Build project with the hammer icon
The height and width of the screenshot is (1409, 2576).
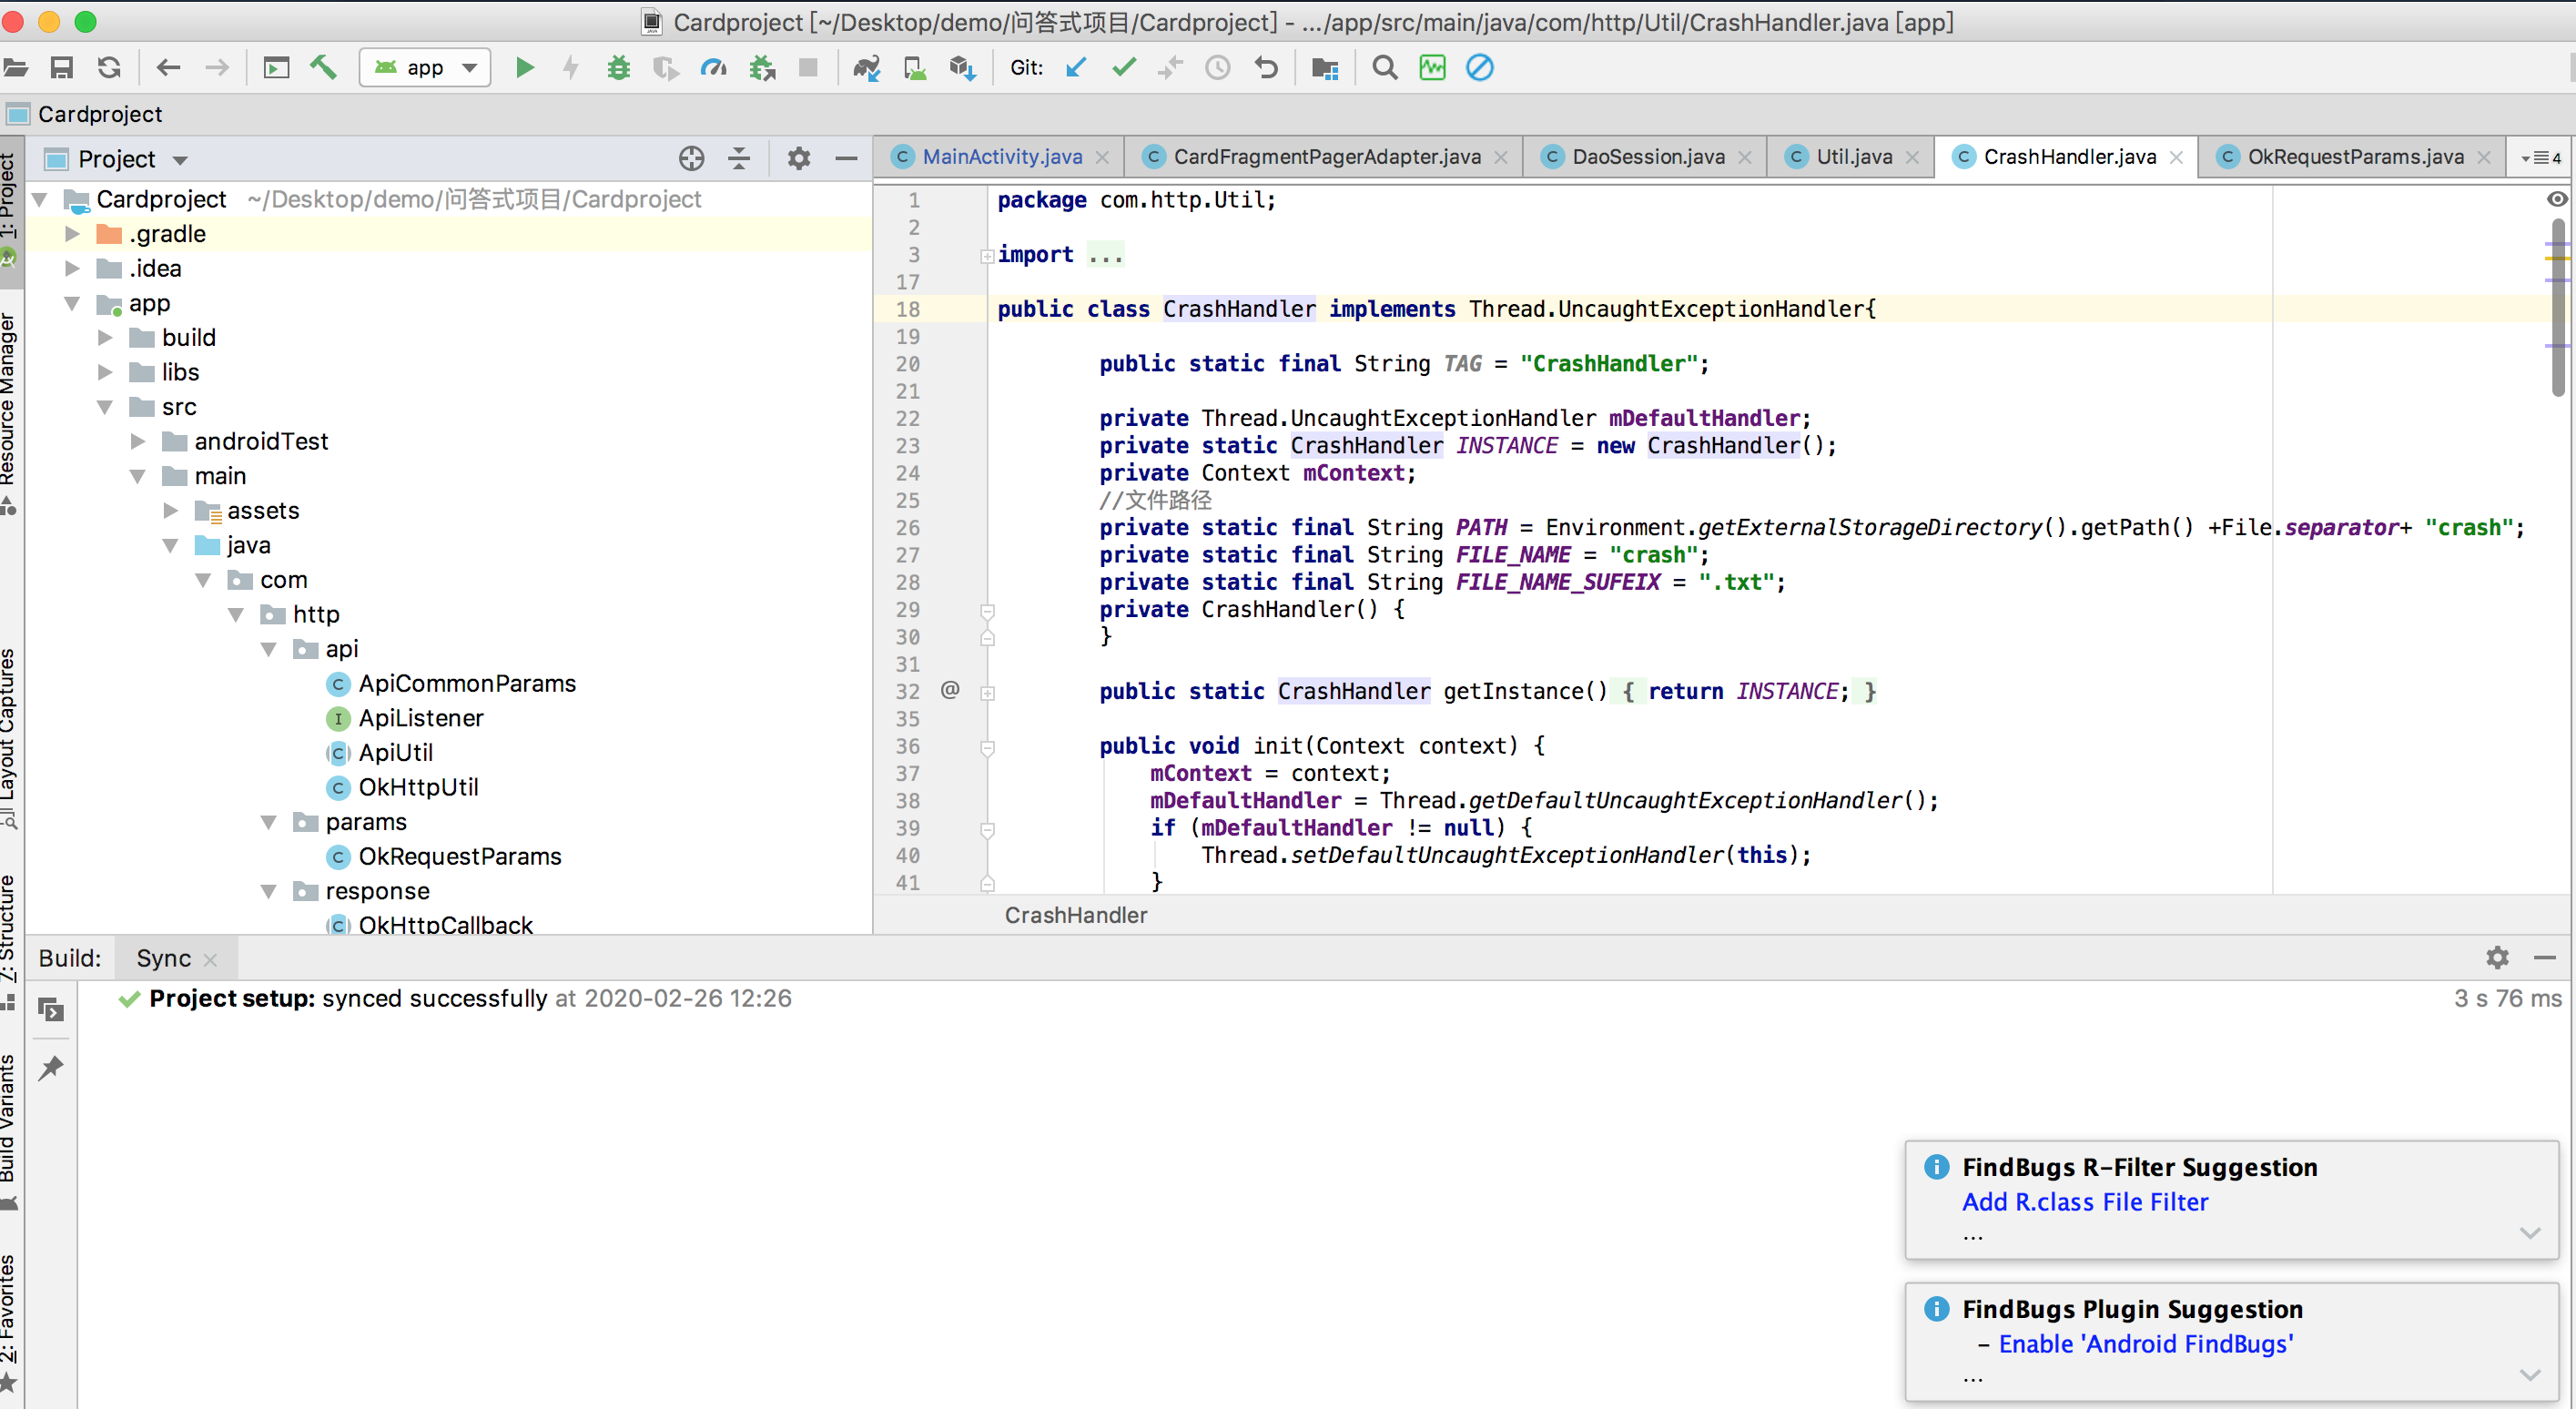click(323, 68)
